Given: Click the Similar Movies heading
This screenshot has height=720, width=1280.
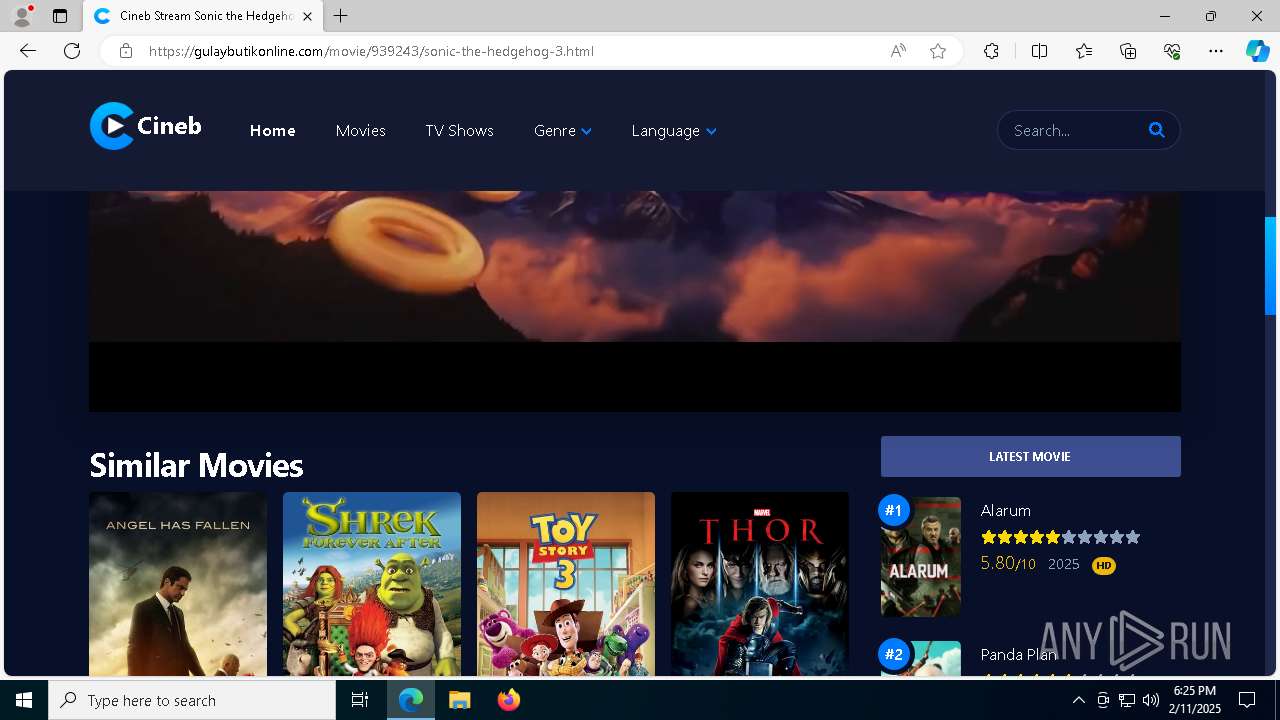Looking at the screenshot, I should pos(196,465).
